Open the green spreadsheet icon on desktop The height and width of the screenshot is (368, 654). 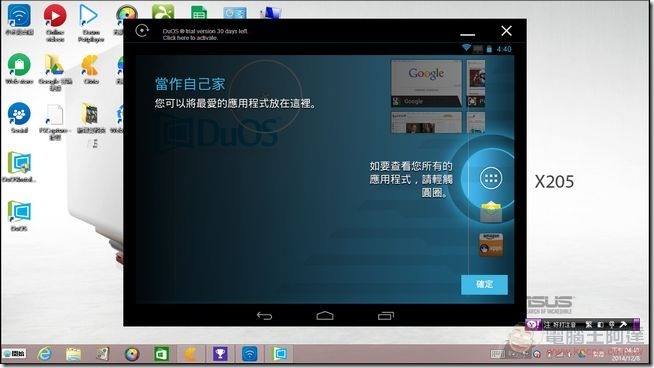(x=199, y=12)
